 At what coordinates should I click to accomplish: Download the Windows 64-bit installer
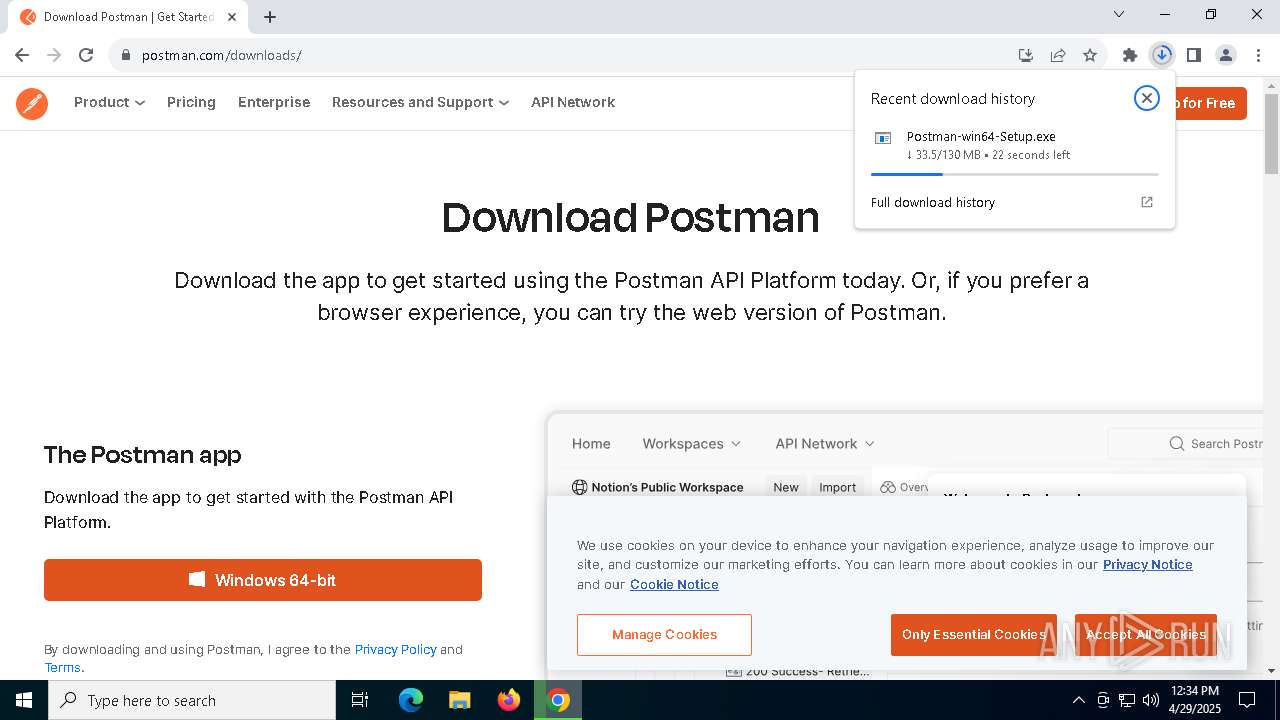click(x=263, y=580)
